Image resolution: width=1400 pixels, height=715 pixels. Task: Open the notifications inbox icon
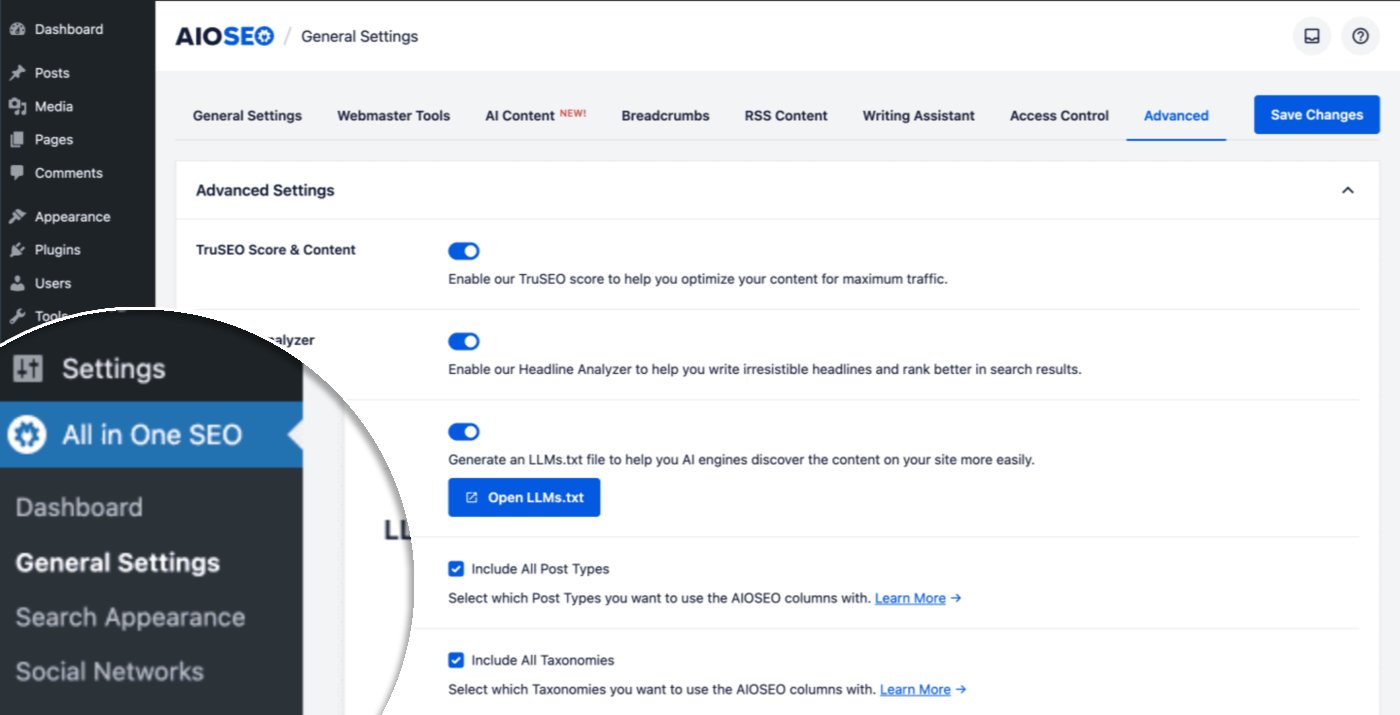[1311, 36]
